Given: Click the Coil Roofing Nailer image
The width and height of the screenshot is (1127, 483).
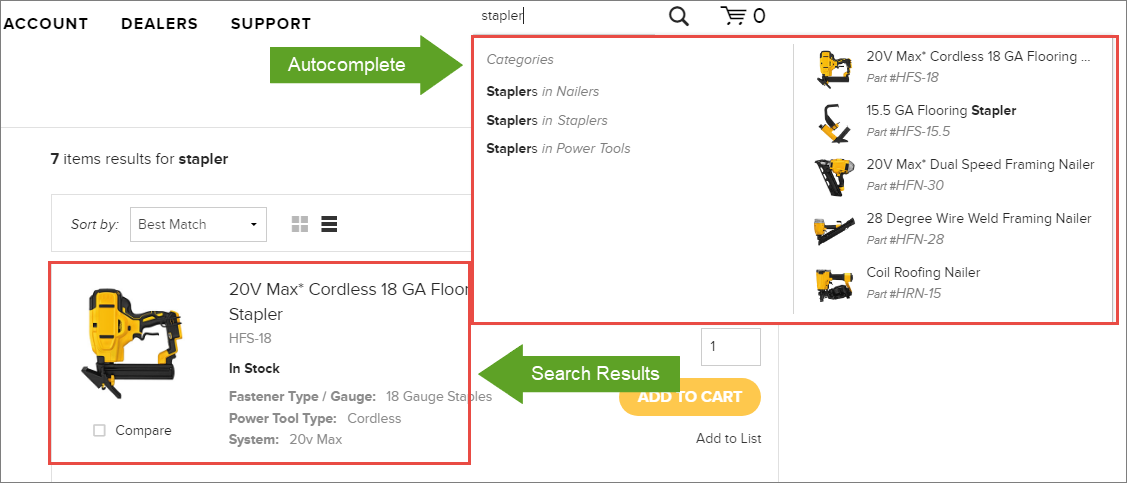Looking at the screenshot, I should (x=834, y=284).
